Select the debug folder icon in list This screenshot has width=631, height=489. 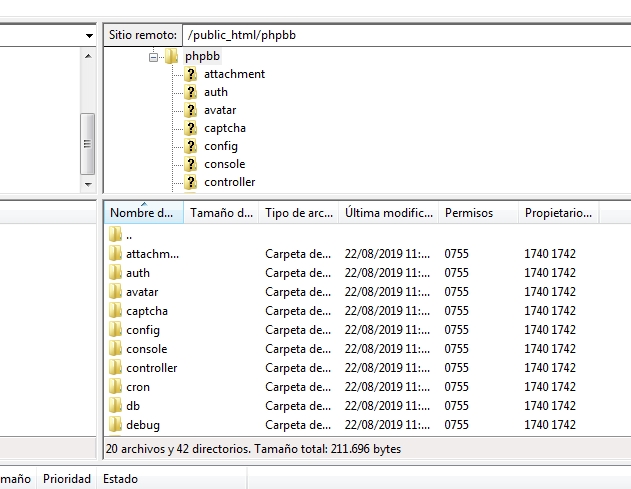tap(115, 425)
